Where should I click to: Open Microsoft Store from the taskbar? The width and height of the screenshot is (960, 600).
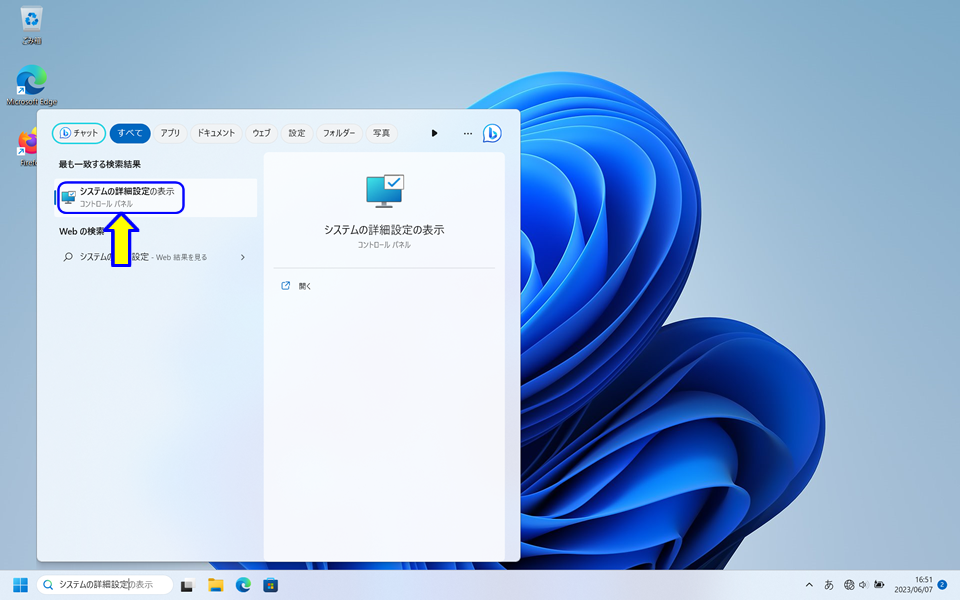click(271, 585)
